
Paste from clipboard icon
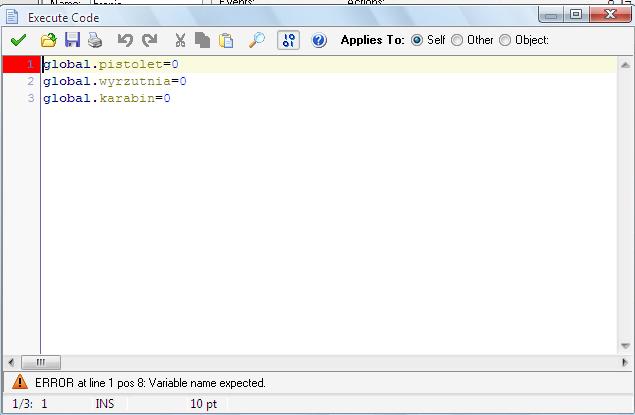(226, 41)
